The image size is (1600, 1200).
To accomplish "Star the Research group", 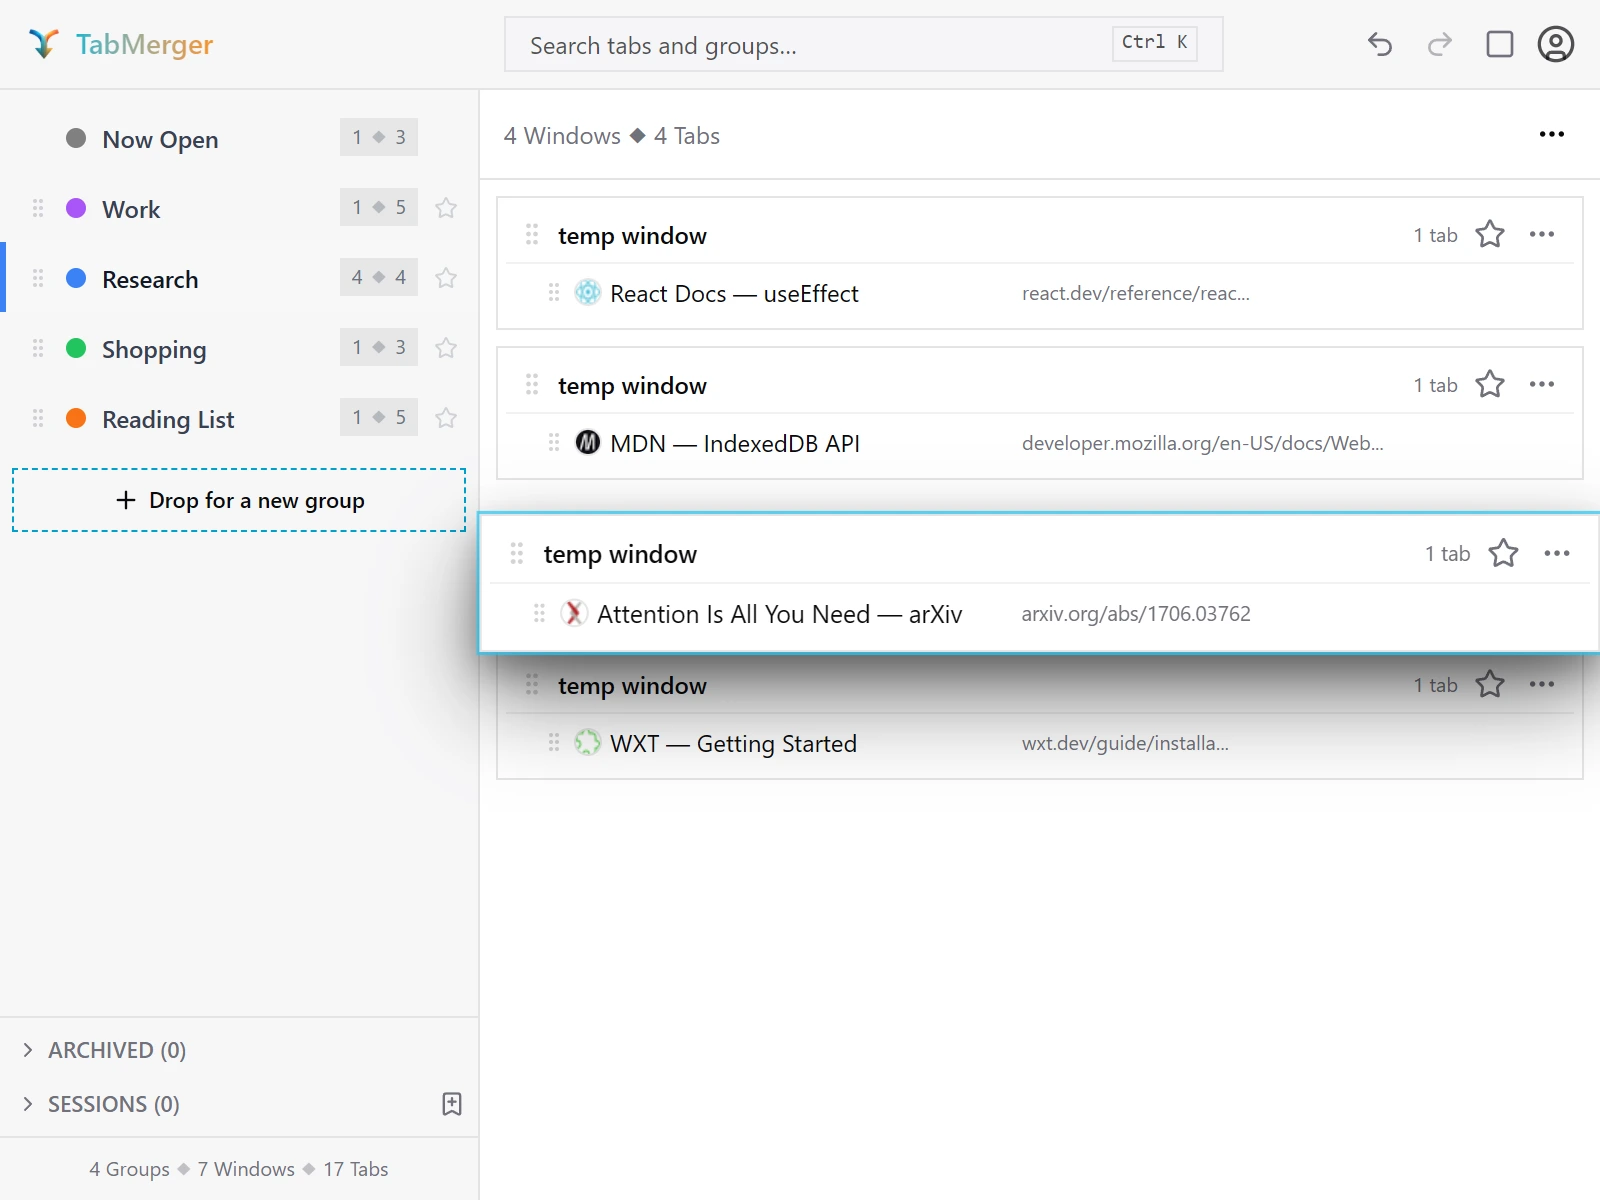I will coord(446,278).
